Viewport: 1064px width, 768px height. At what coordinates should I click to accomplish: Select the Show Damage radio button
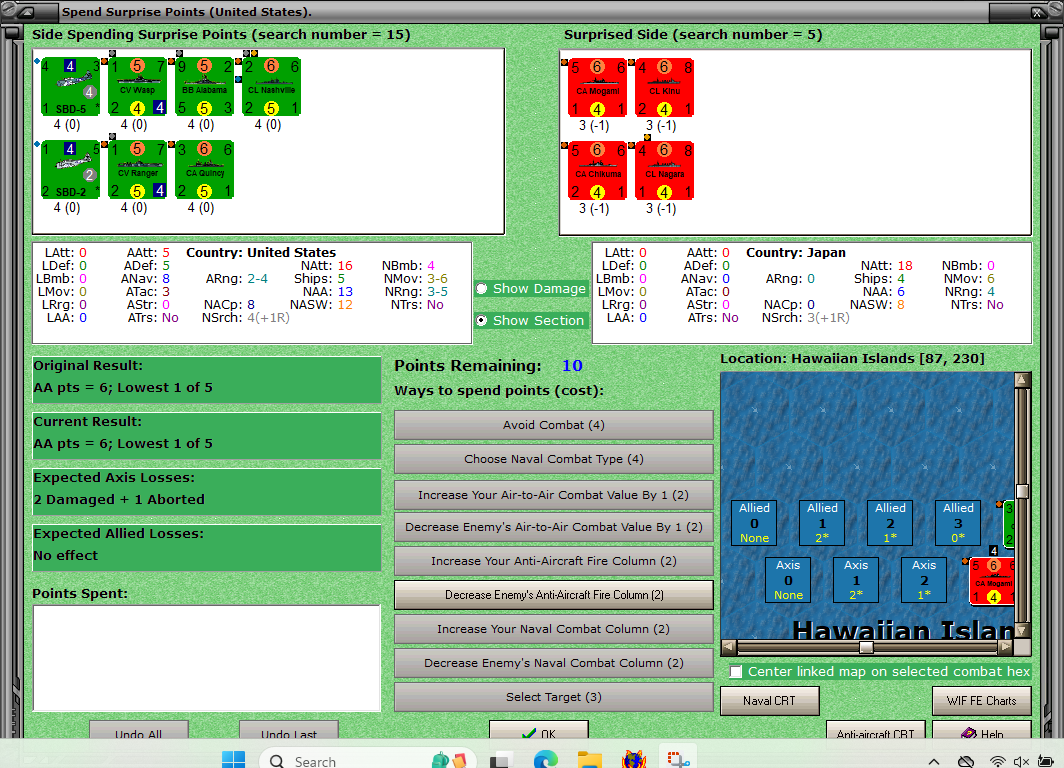point(482,288)
